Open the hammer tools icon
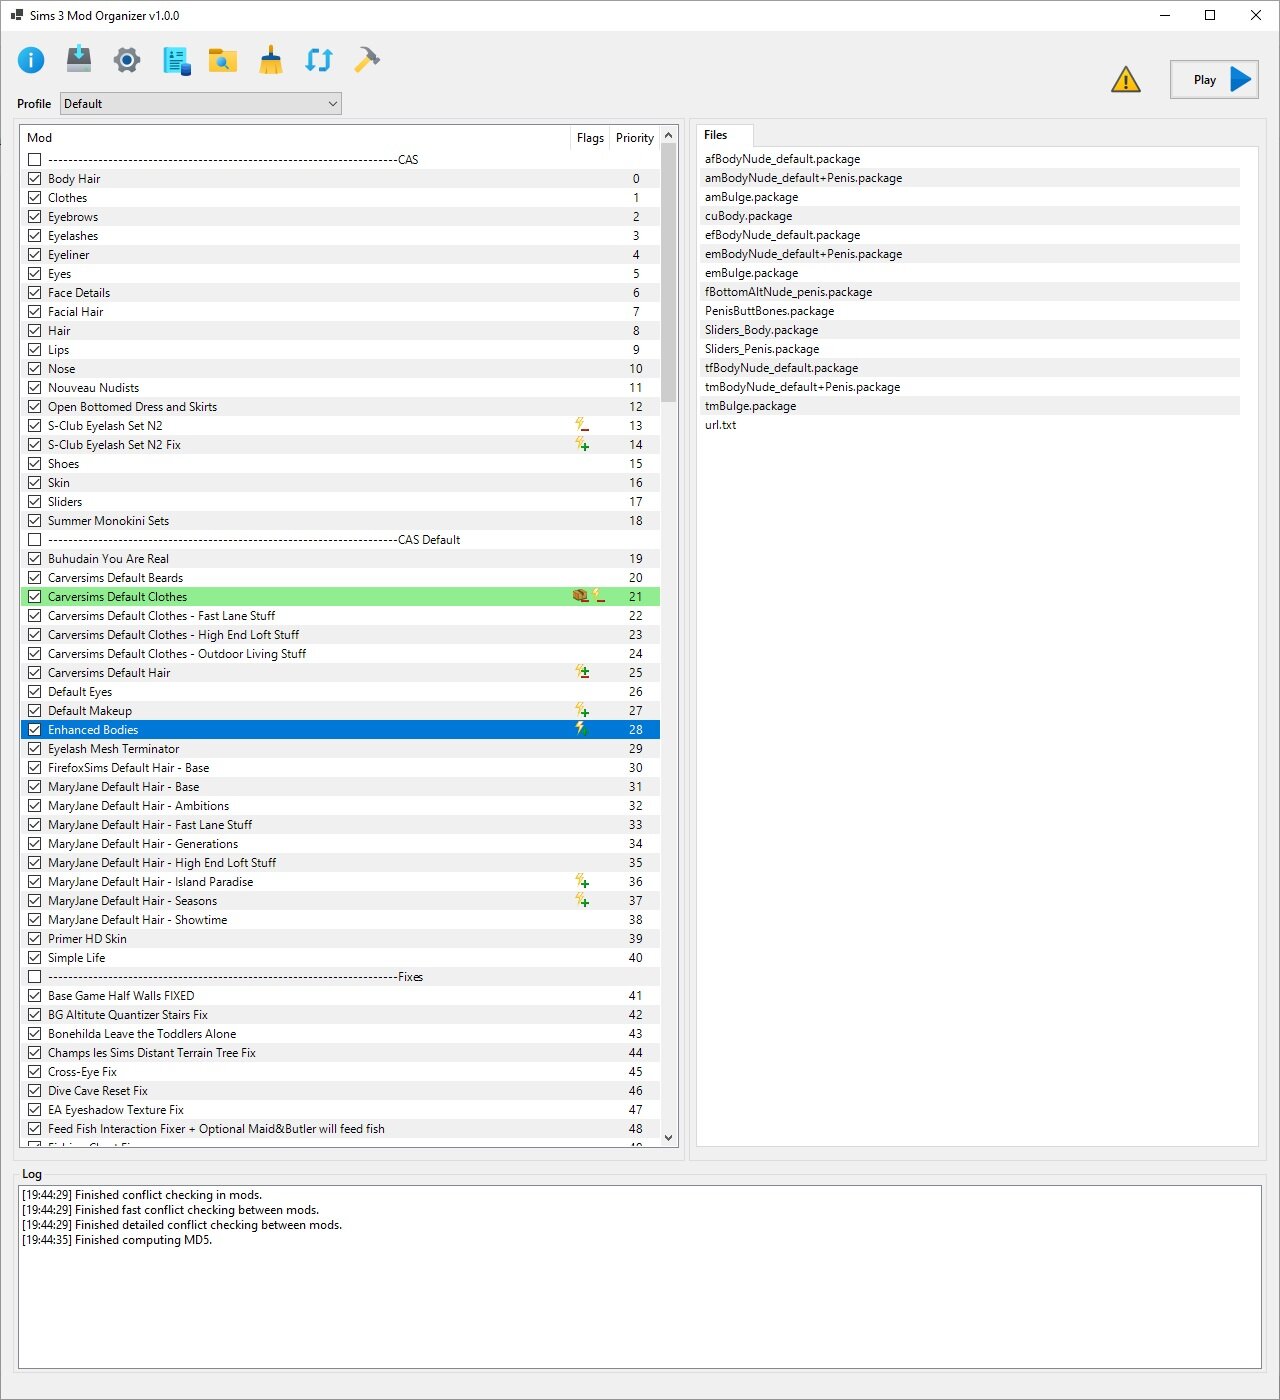 (x=365, y=60)
